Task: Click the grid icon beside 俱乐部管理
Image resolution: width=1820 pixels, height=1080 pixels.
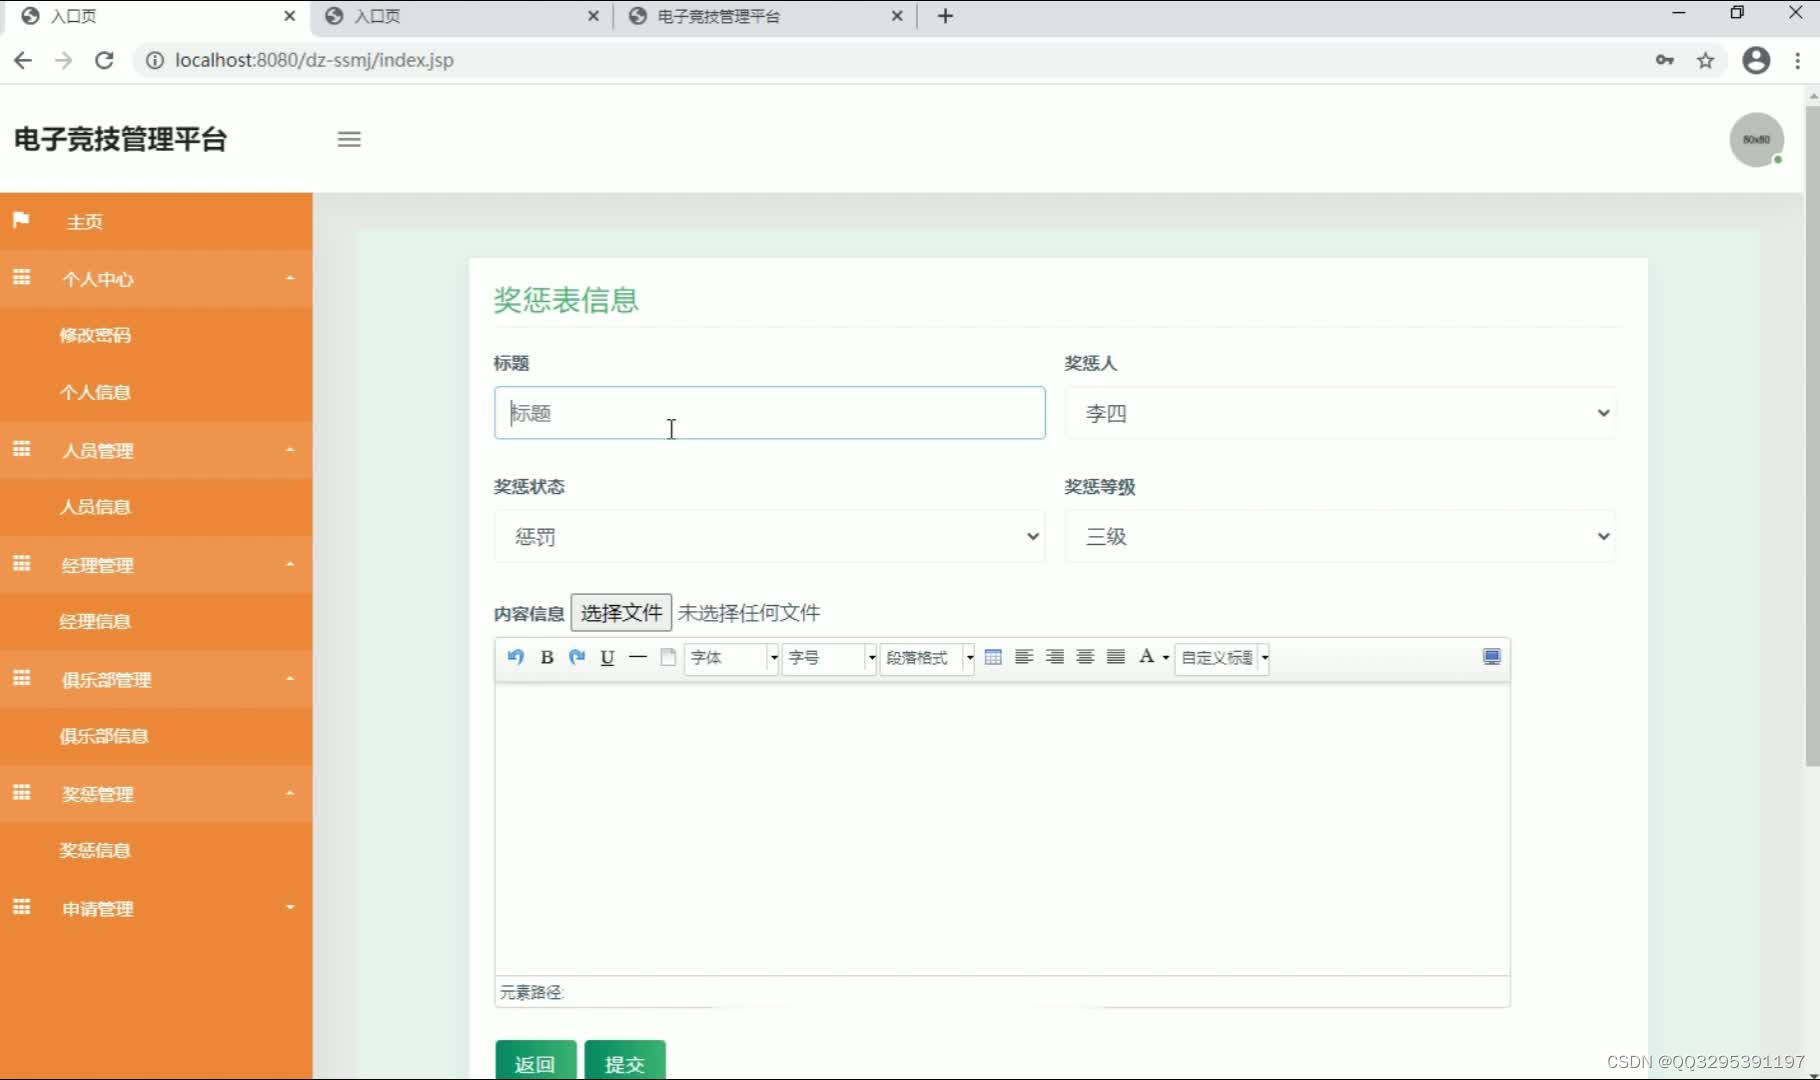Action: [x=21, y=678]
